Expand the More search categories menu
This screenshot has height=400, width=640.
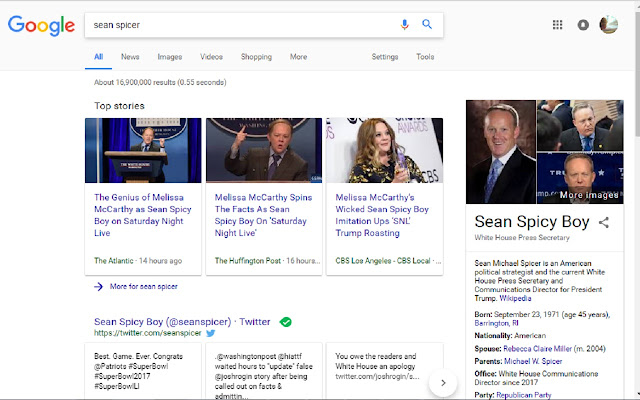298,57
